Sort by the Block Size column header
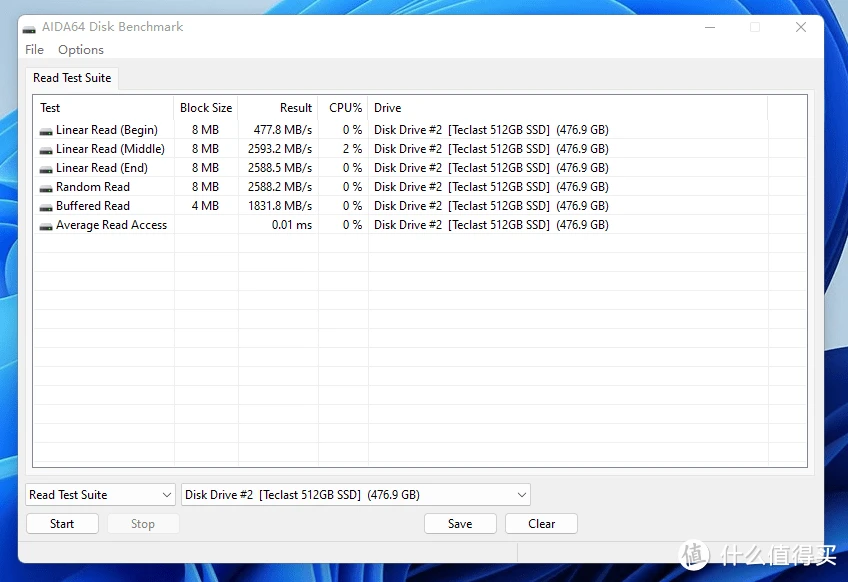This screenshot has width=848, height=582. pyautogui.click(x=206, y=108)
